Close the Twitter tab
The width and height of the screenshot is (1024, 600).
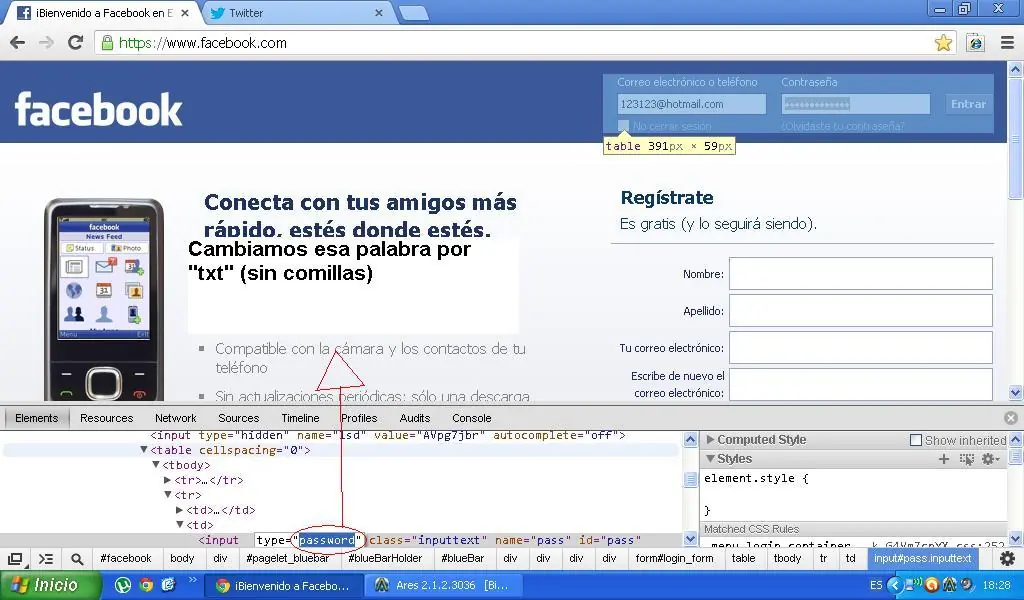pos(379,13)
